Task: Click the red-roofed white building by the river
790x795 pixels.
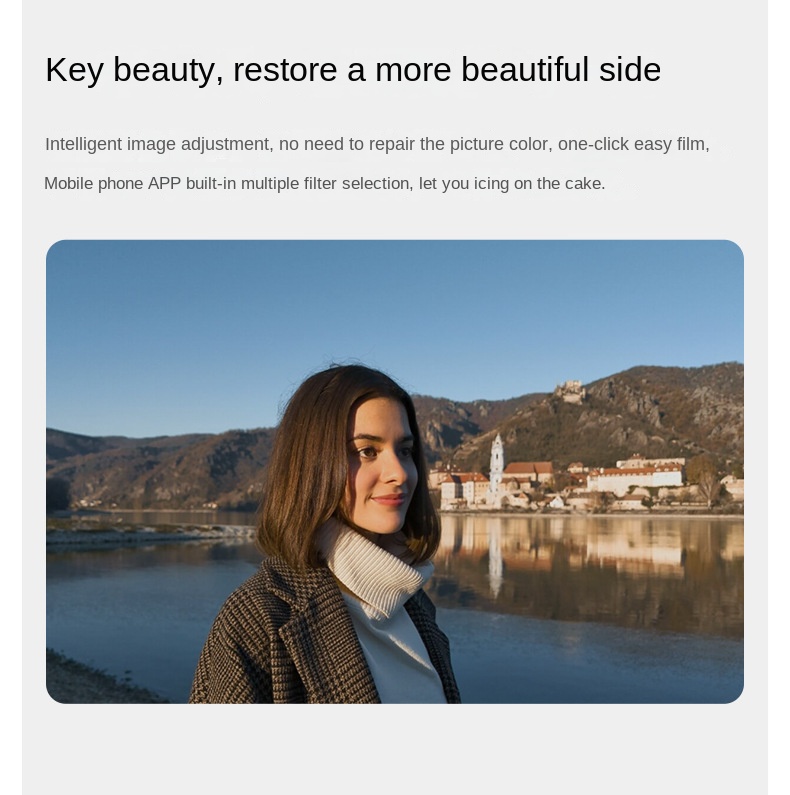Action: coord(636,477)
